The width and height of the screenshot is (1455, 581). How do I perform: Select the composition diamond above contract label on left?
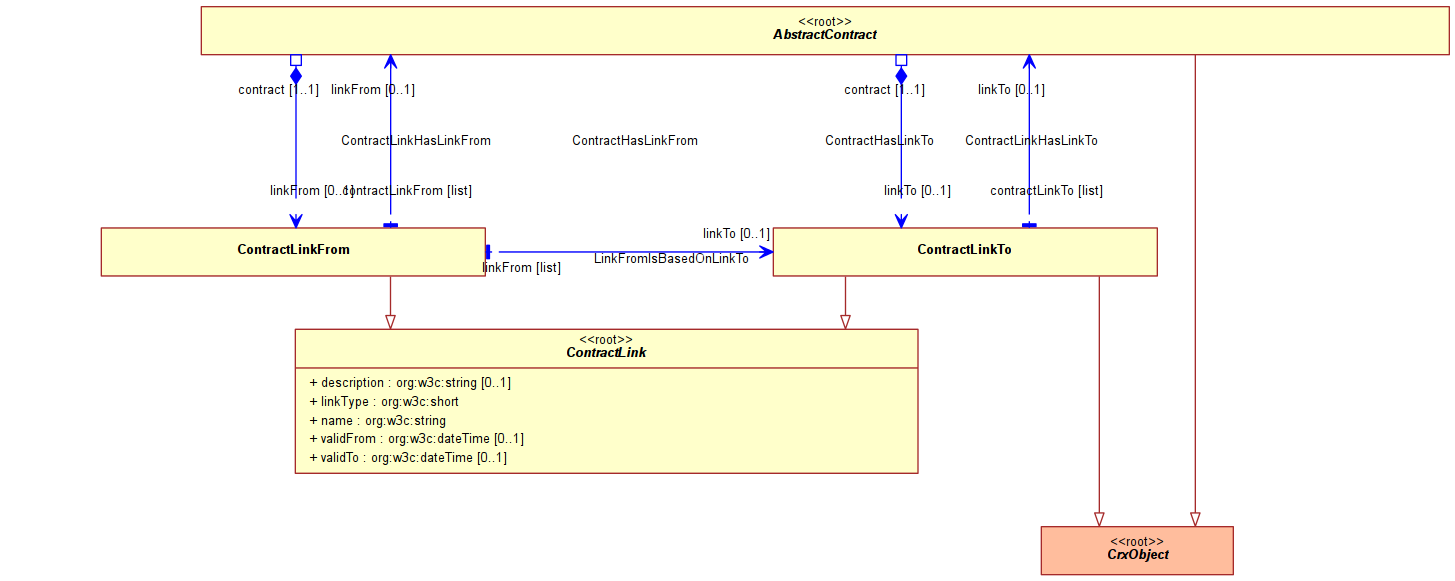[x=296, y=75]
